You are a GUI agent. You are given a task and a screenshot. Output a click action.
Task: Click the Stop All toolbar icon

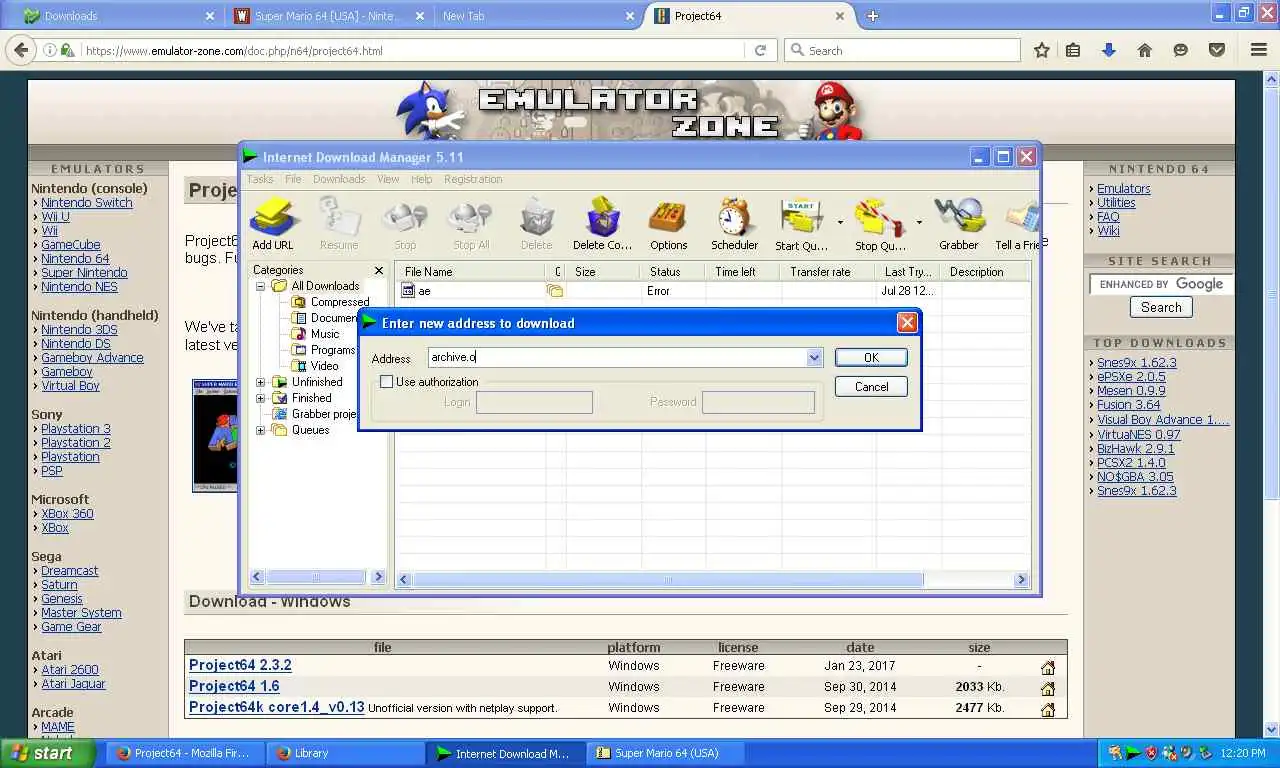pyautogui.click(x=471, y=224)
